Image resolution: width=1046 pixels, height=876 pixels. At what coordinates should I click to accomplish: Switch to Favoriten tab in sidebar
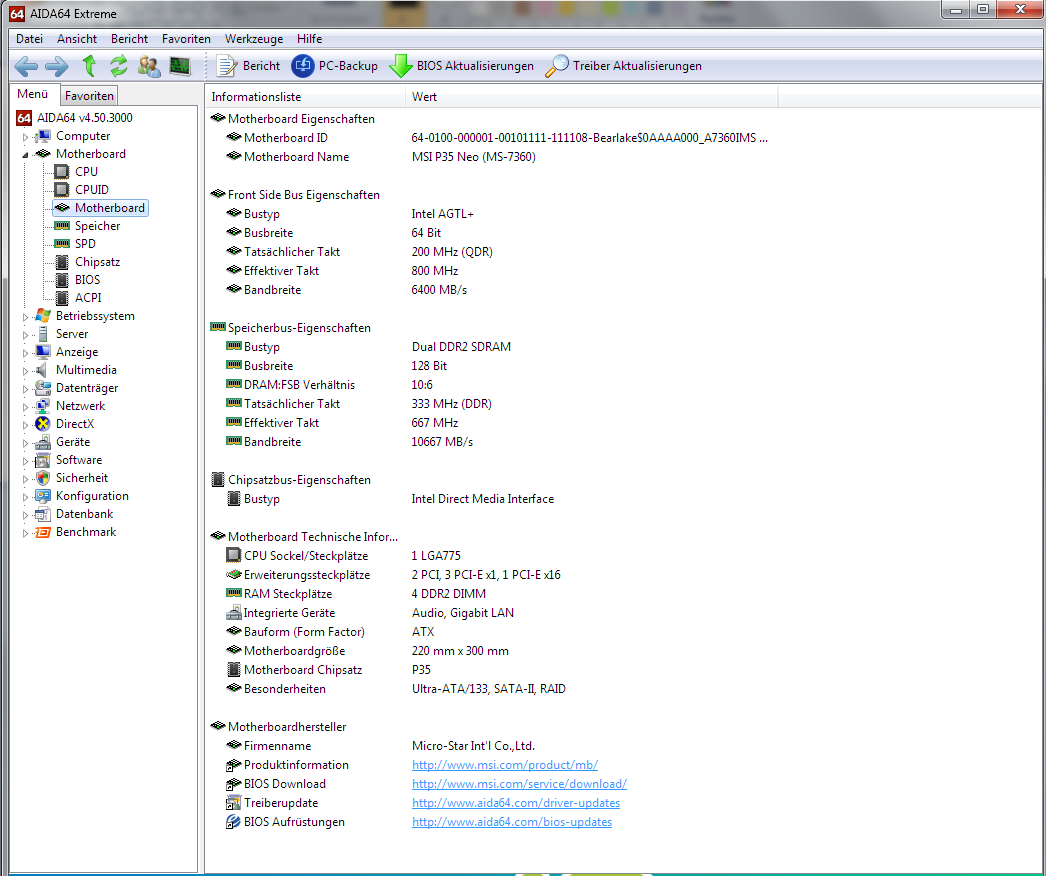tap(89, 95)
